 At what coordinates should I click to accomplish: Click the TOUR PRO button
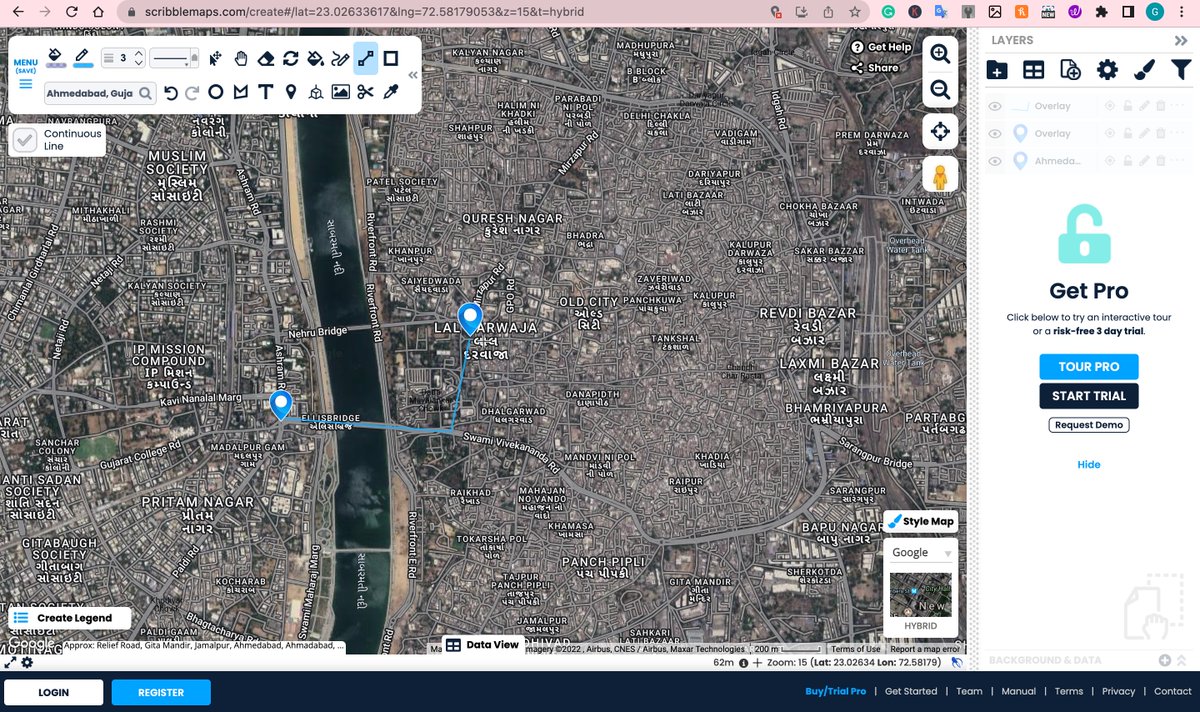click(x=1089, y=367)
